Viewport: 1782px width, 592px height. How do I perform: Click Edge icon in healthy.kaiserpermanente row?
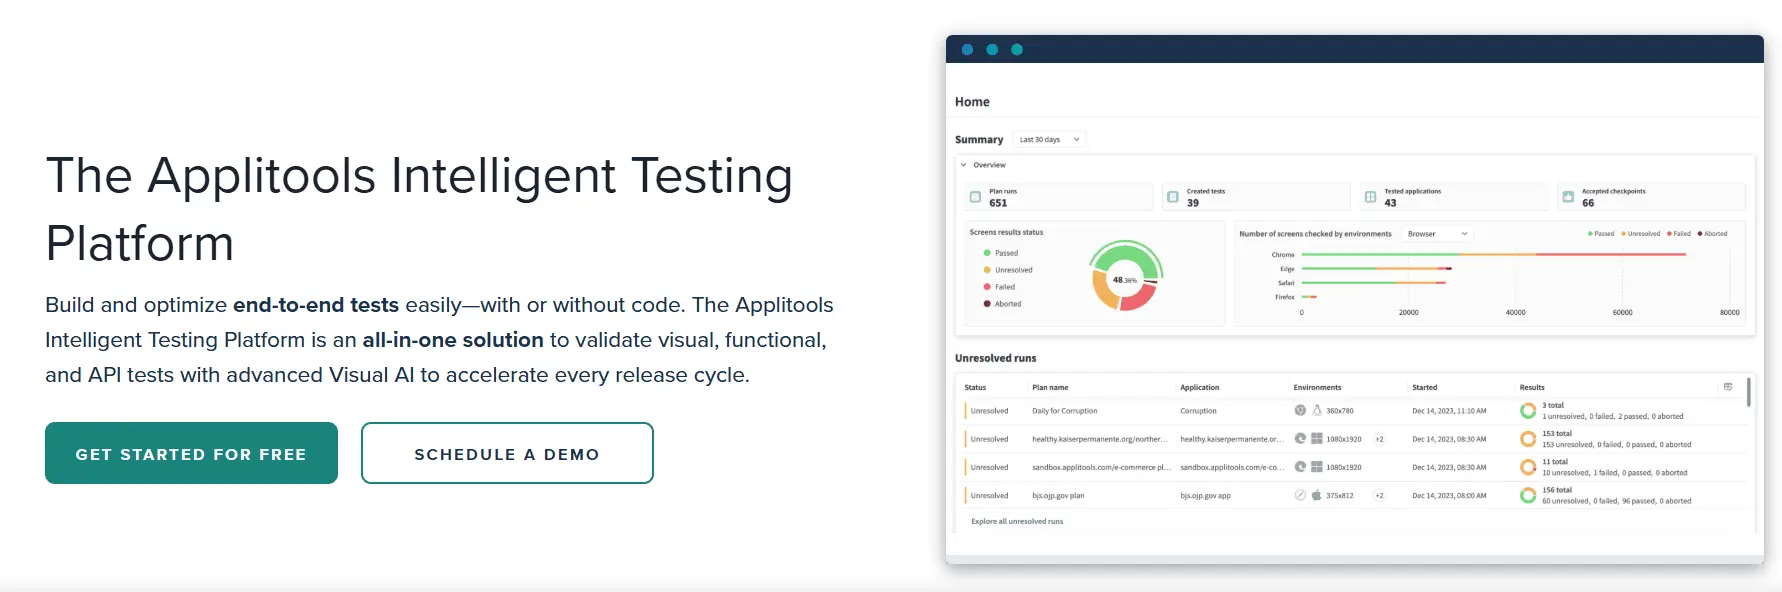pos(1300,438)
